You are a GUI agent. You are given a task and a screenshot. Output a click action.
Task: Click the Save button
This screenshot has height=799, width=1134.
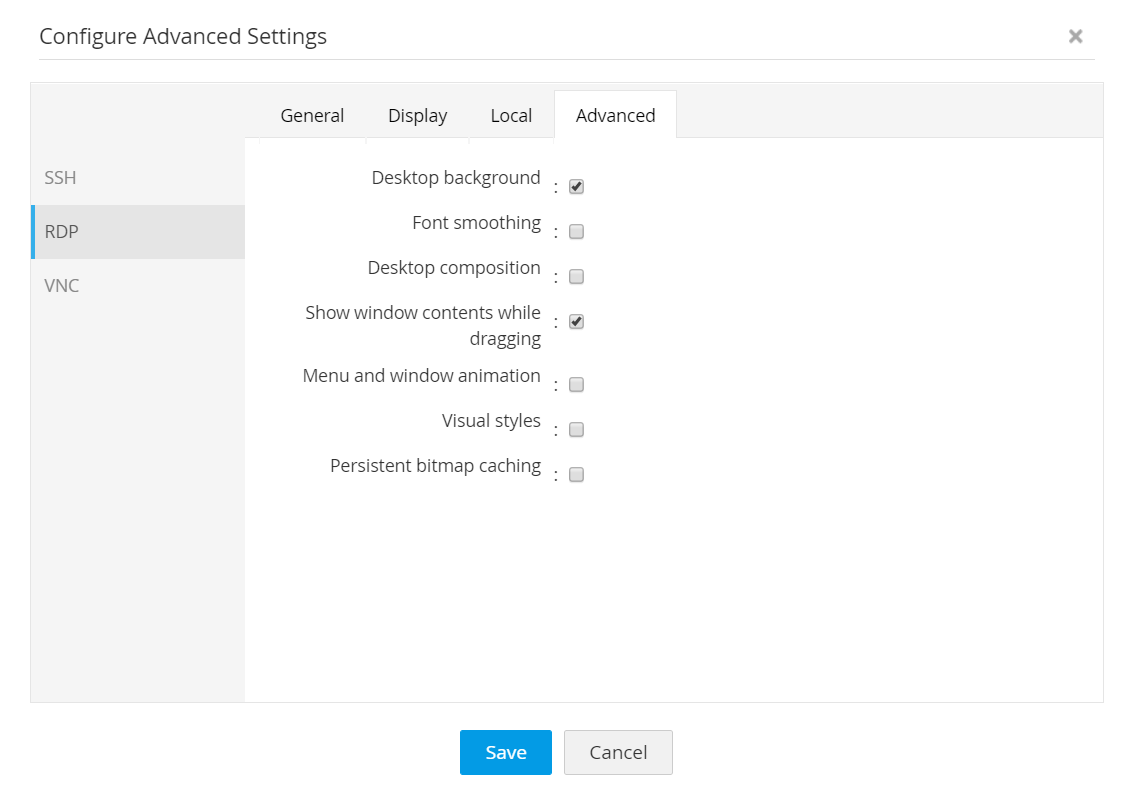[506, 752]
